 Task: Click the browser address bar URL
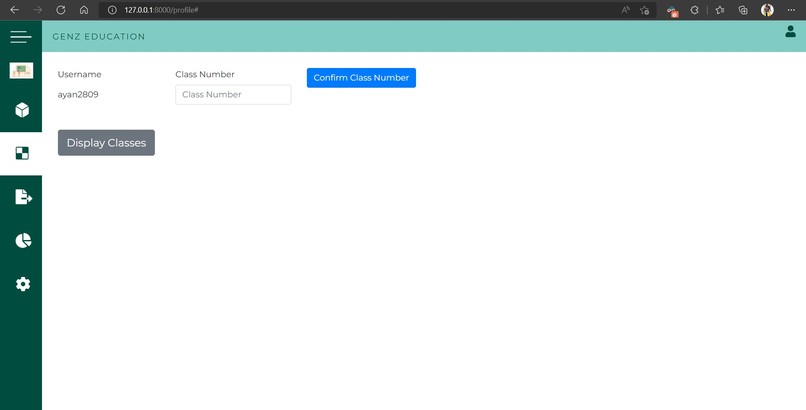click(161, 10)
